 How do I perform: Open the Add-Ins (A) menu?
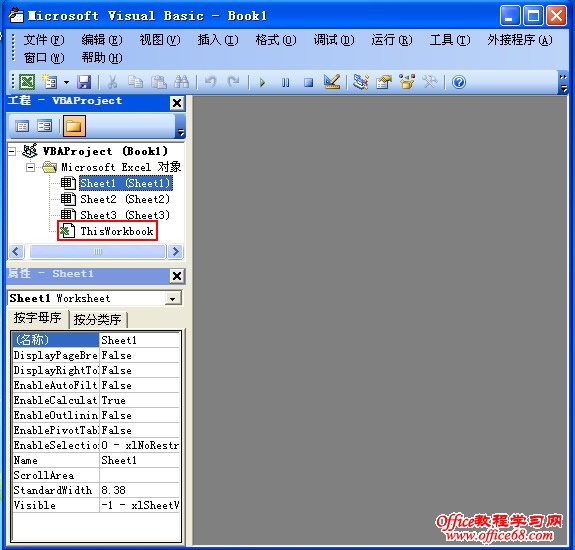click(x=520, y=40)
